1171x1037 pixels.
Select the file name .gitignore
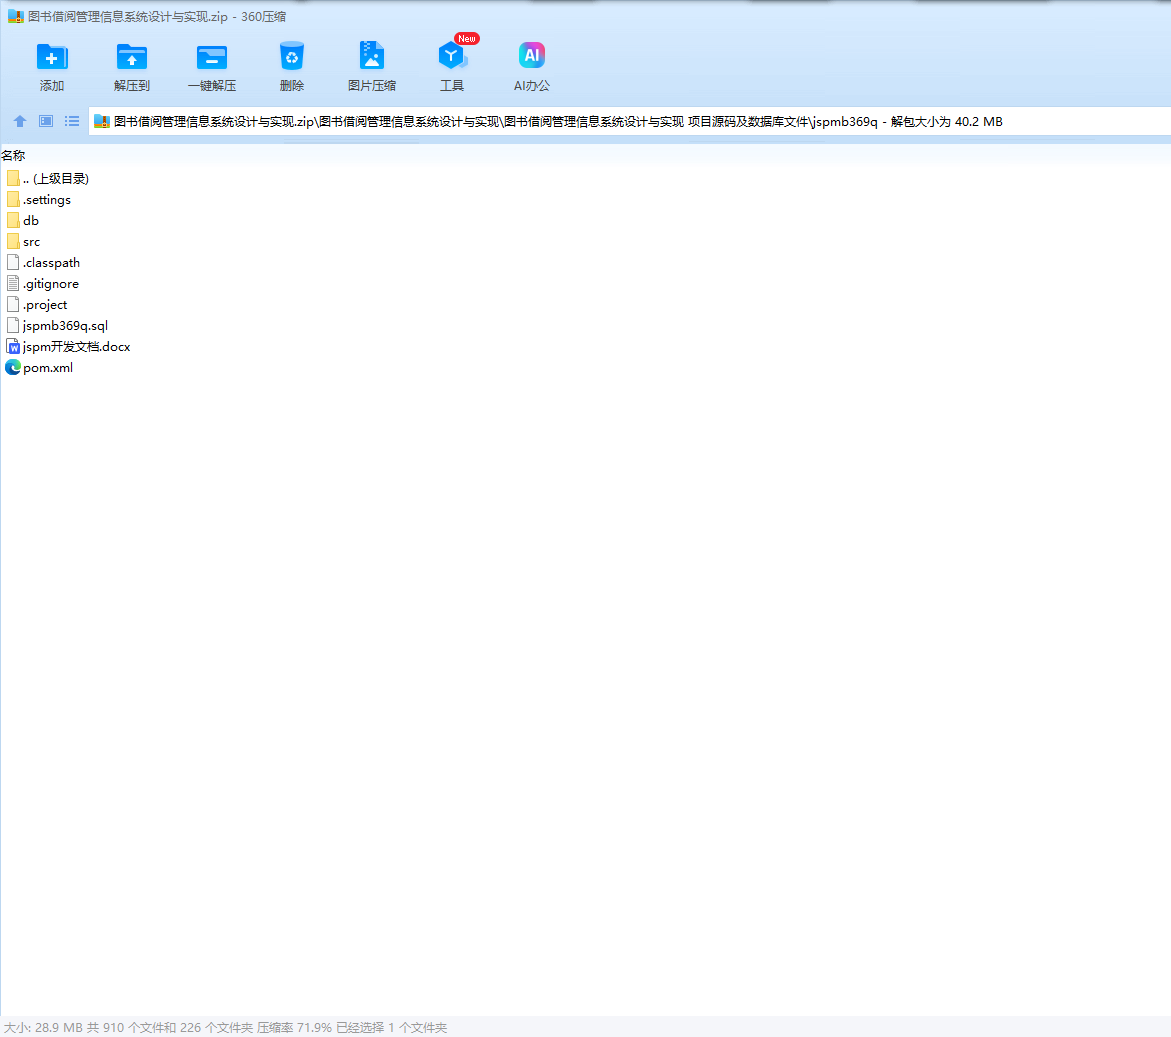pos(51,284)
